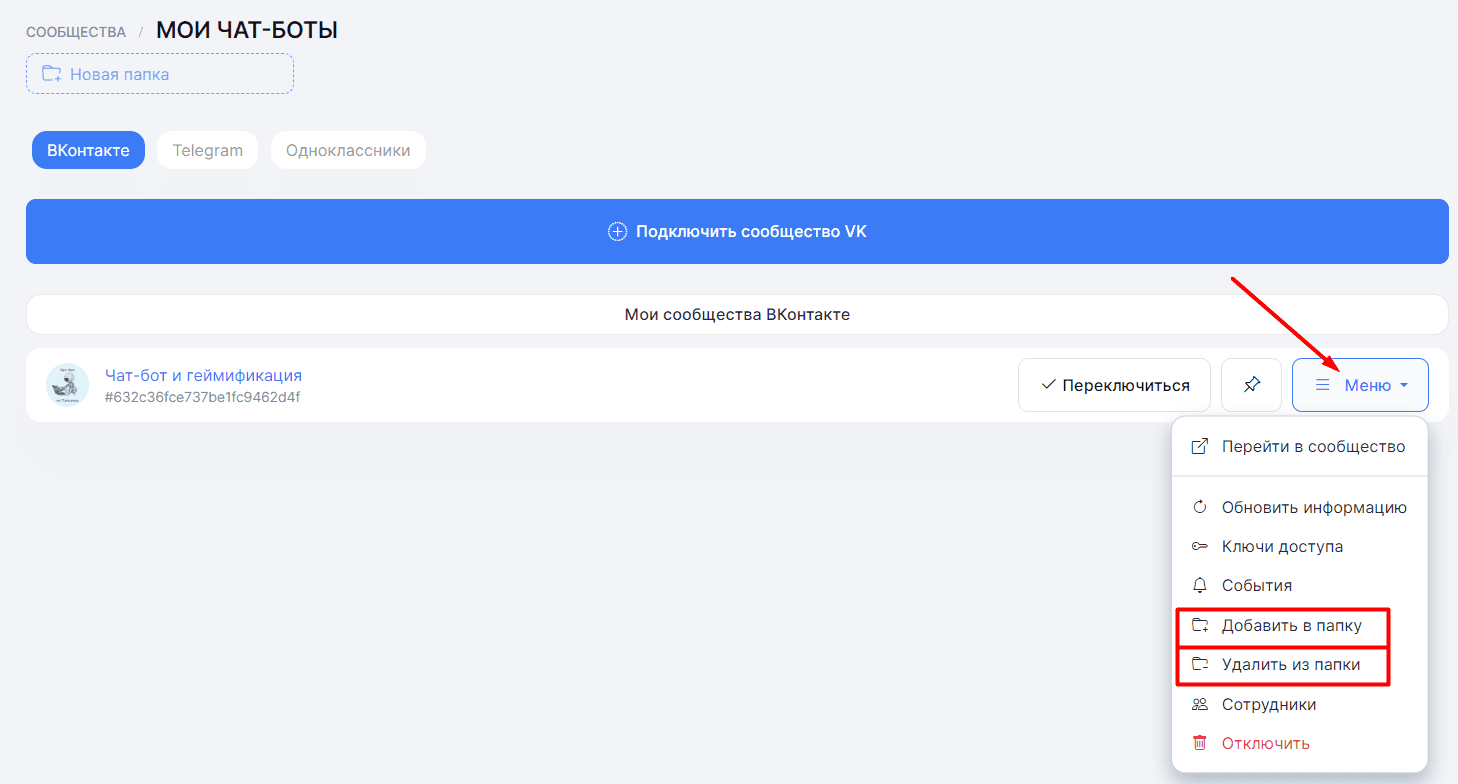Switch to the Telegram tab
The height and width of the screenshot is (784, 1458).
tap(207, 151)
